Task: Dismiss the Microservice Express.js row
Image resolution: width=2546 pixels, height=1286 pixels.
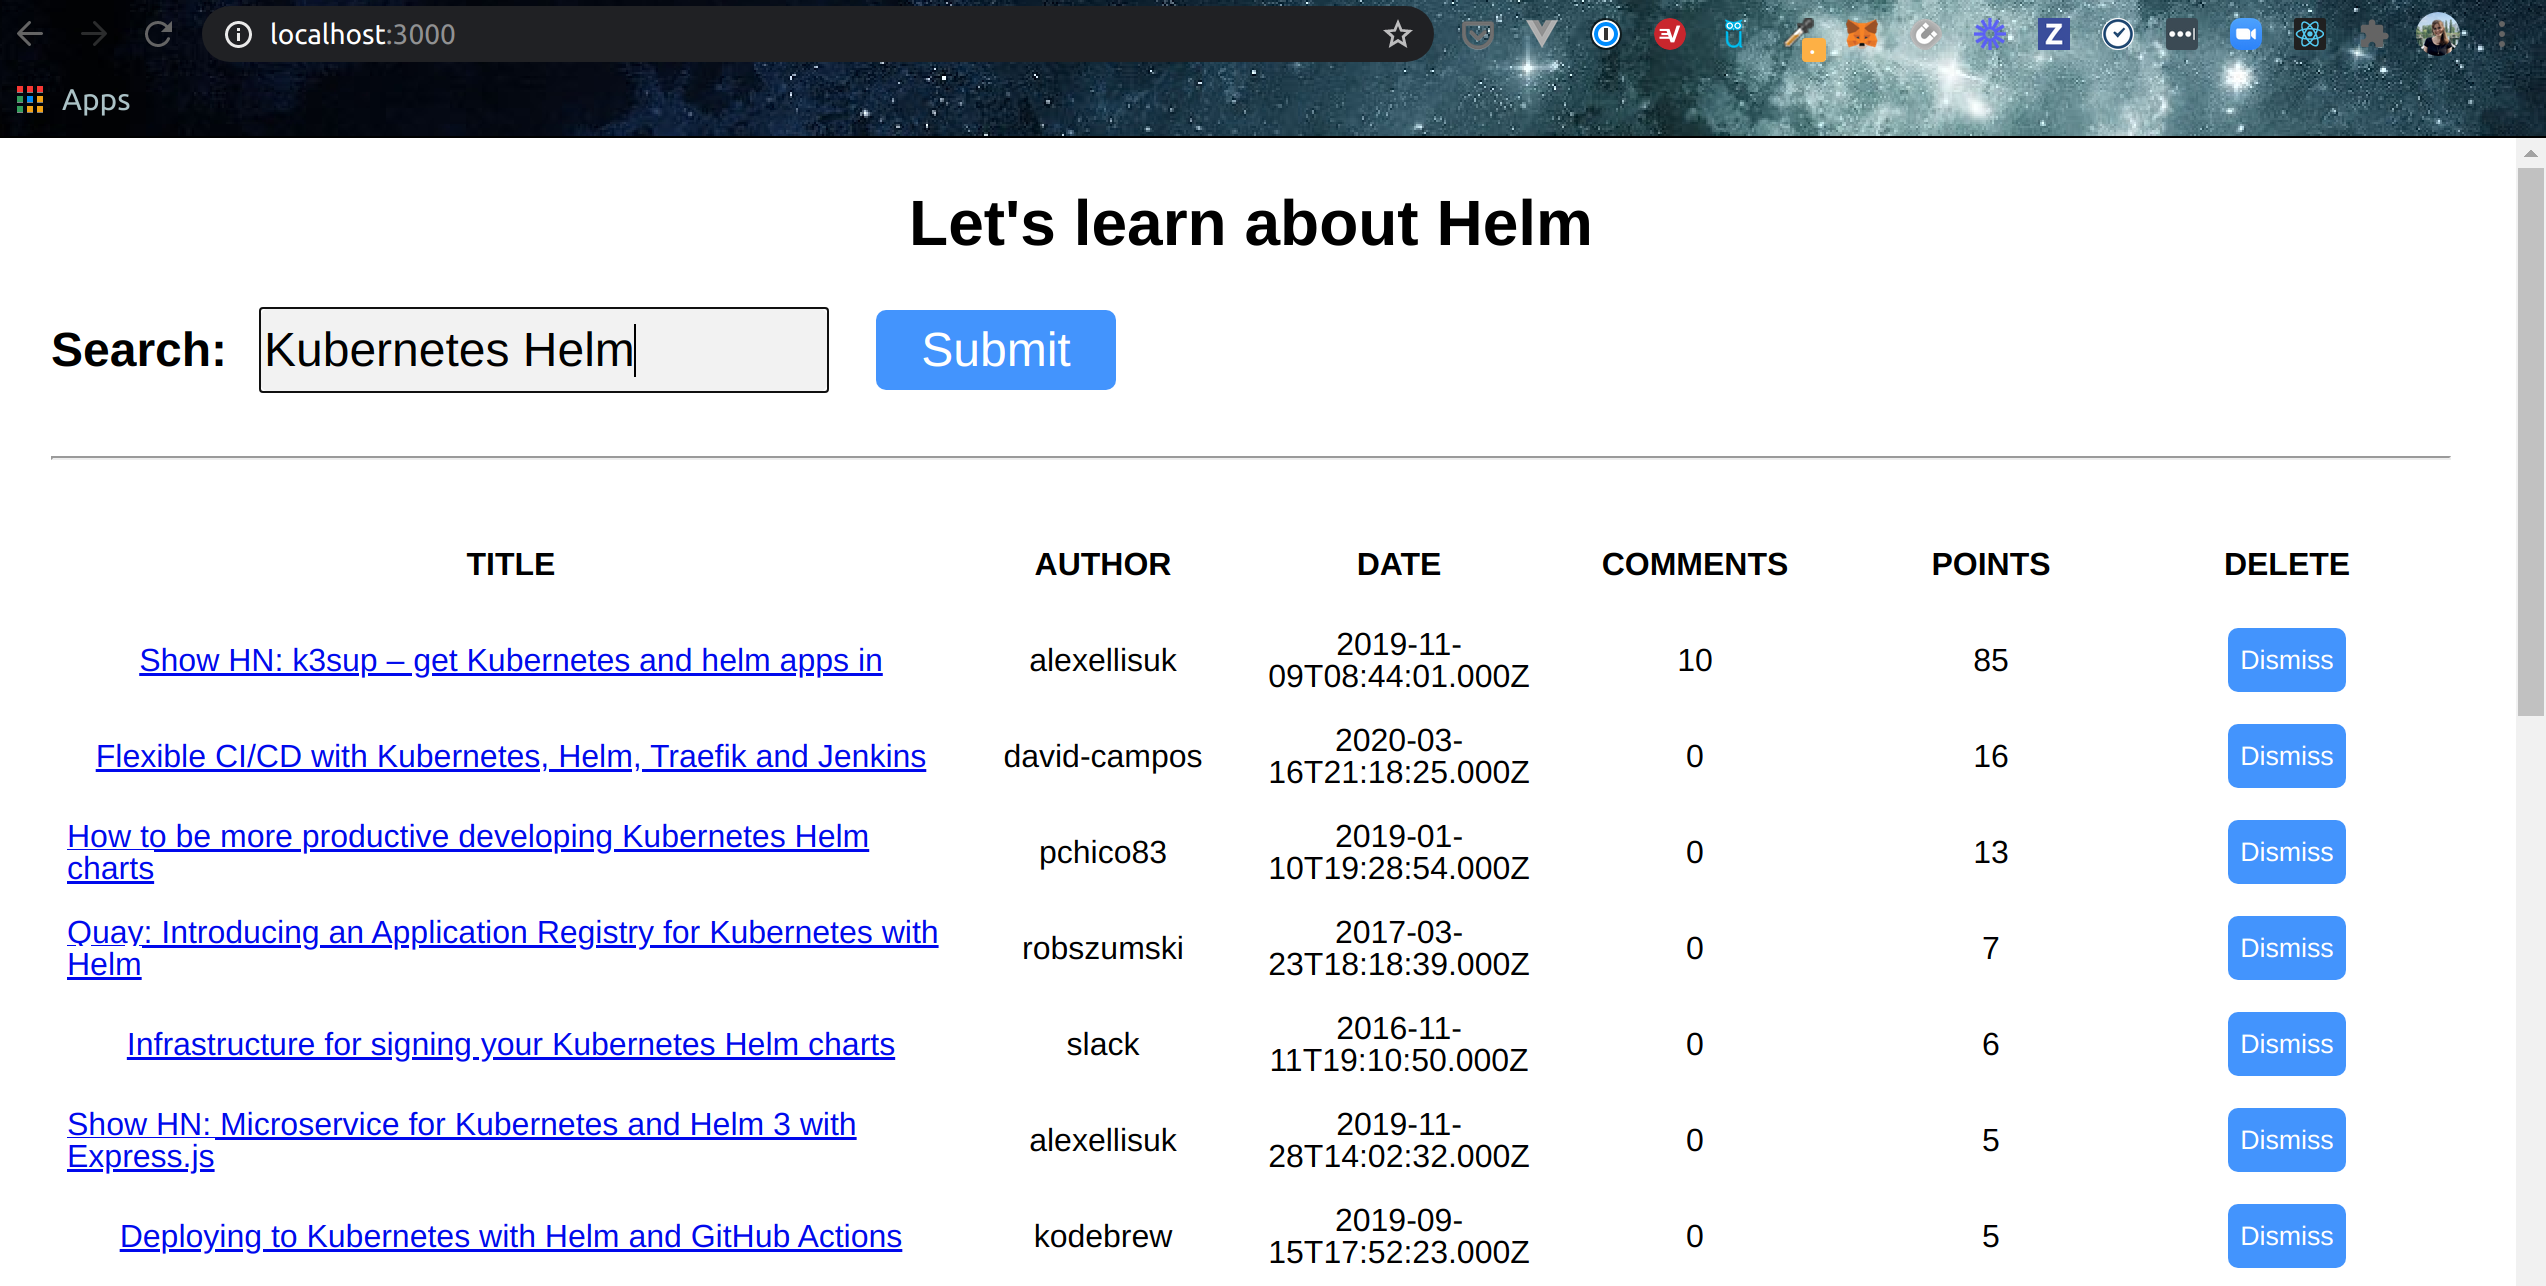Action: pyautogui.click(x=2286, y=1140)
